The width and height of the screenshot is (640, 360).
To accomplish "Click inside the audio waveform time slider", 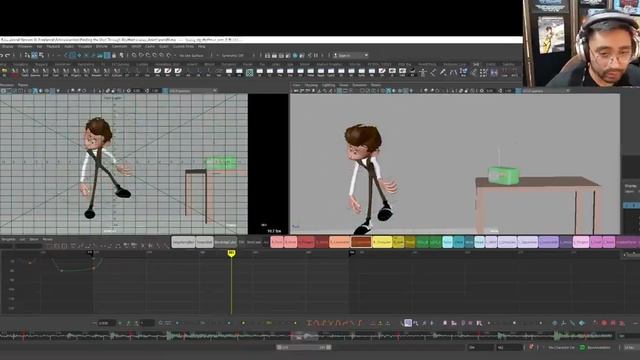I will coord(306,336).
